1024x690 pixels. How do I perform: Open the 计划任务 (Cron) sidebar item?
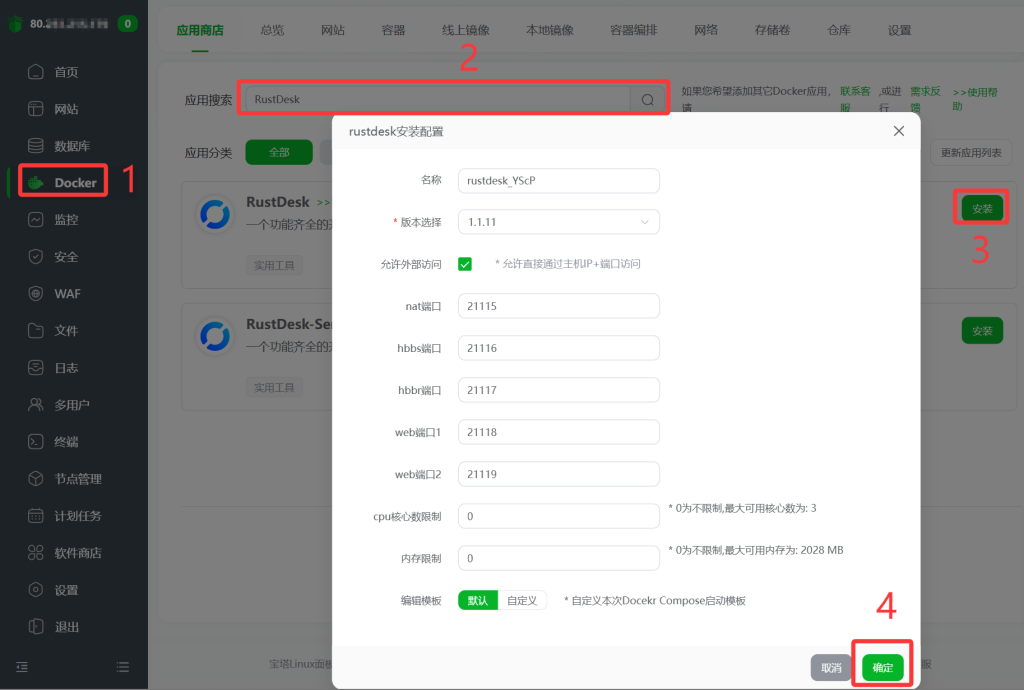71,515
